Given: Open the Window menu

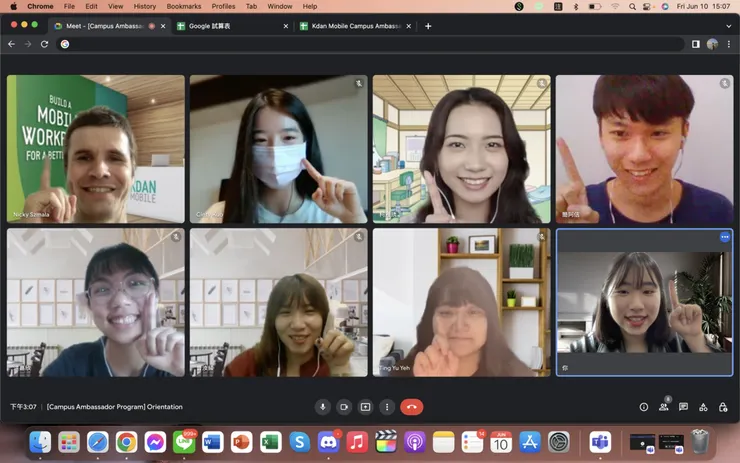Looking at the screenshot, I should click(279, 6).
